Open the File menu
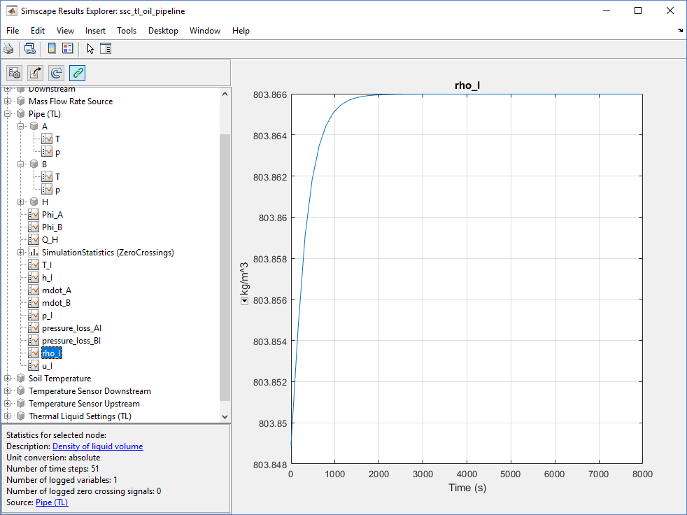Screen dimensions: 687x515 click(x=13, y=31)
